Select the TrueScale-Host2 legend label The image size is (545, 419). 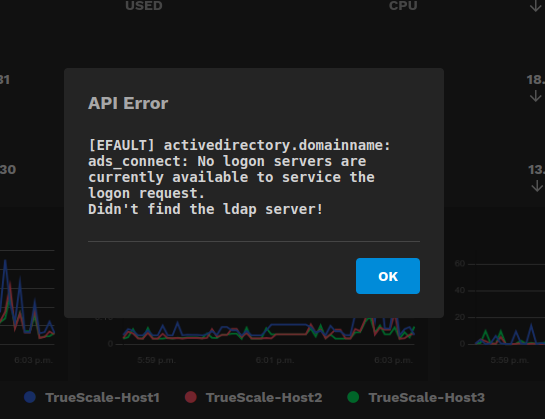(x=264, y=397)
